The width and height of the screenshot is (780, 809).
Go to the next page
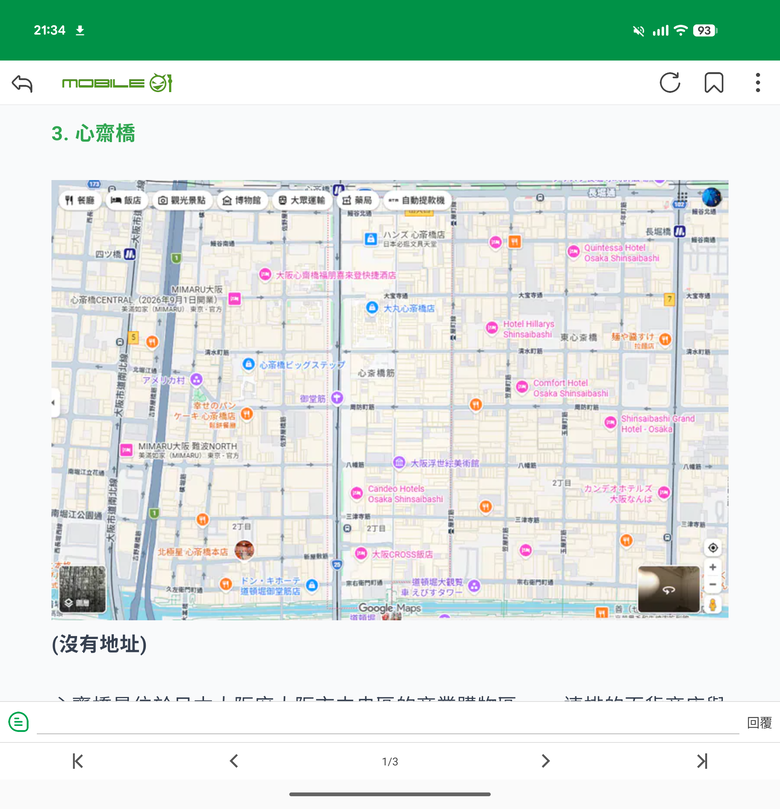click(x=546, y=761)
